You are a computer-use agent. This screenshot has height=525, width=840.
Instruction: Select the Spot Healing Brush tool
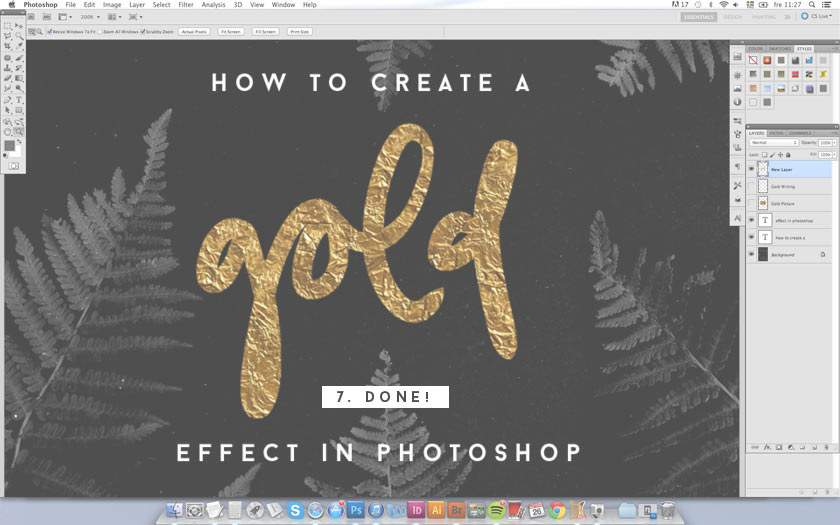pos(8,58)
